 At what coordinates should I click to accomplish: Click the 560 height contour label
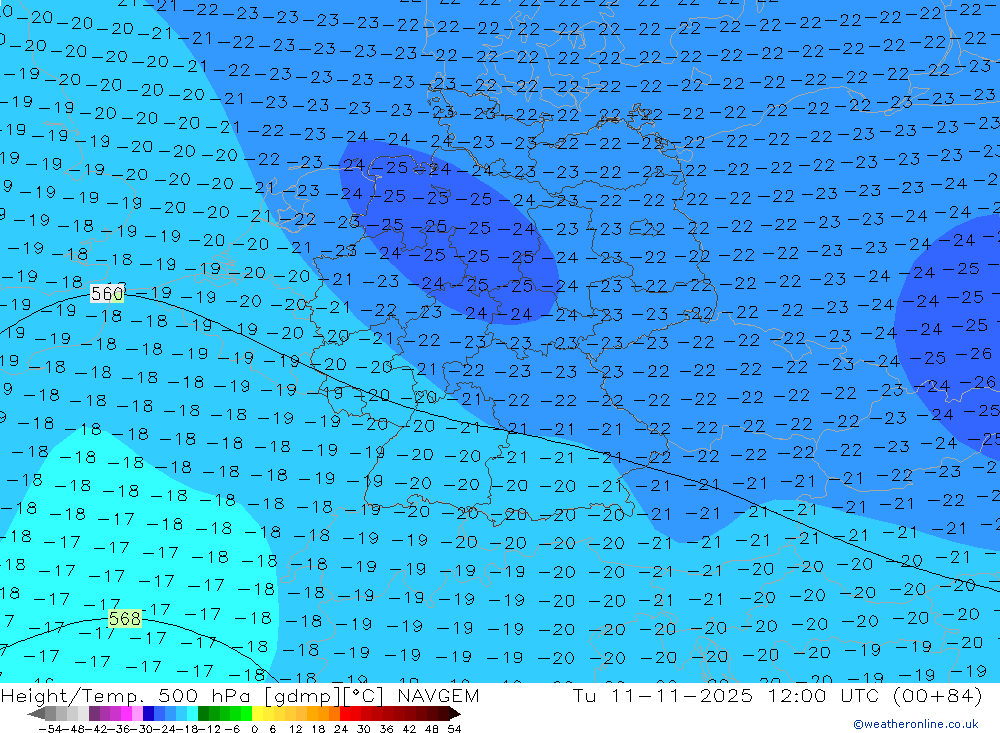[x=107, y=293]
